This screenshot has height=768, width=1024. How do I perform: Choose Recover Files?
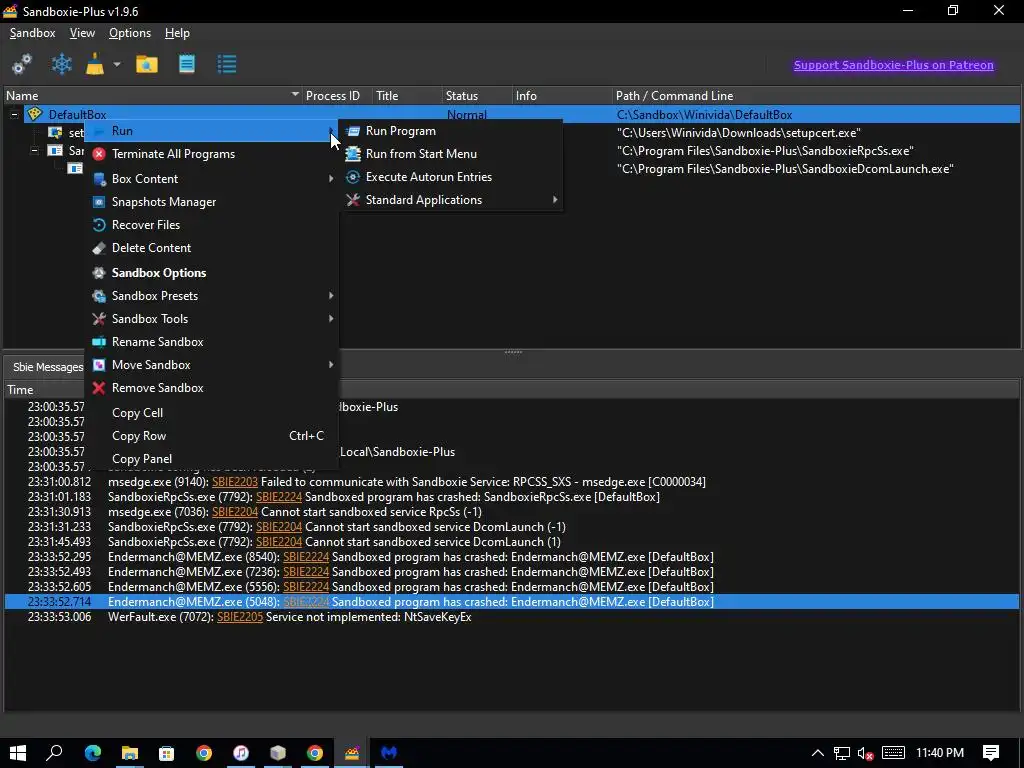212,225
